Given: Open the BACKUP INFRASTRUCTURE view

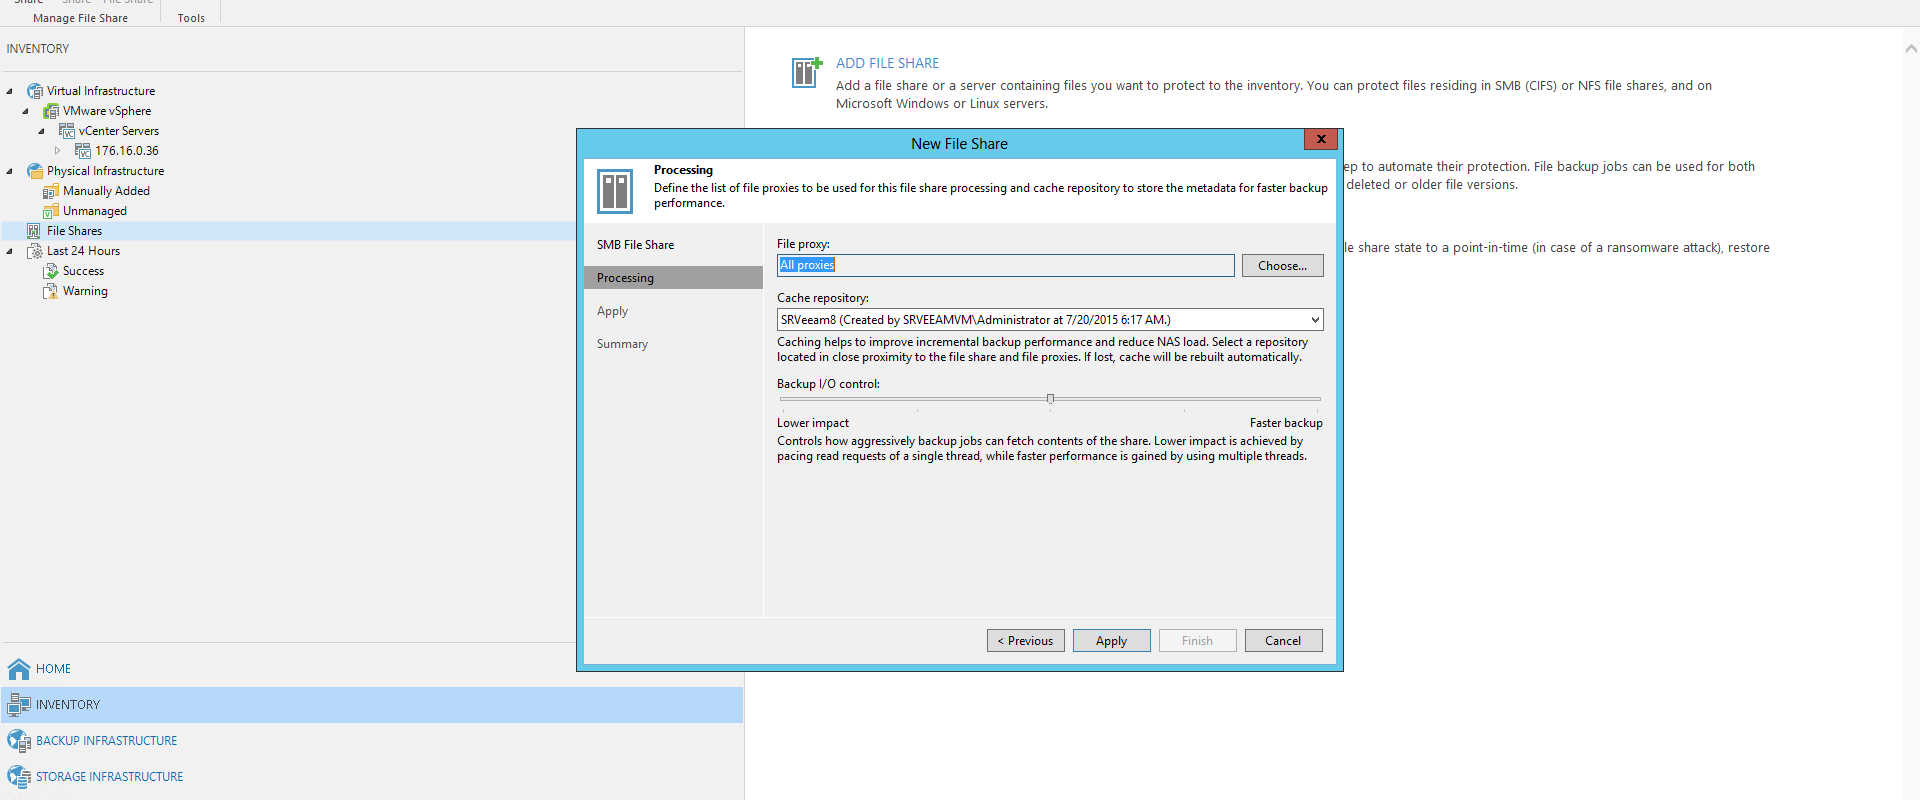Looking at the screenshot, I should click(106, 741).
